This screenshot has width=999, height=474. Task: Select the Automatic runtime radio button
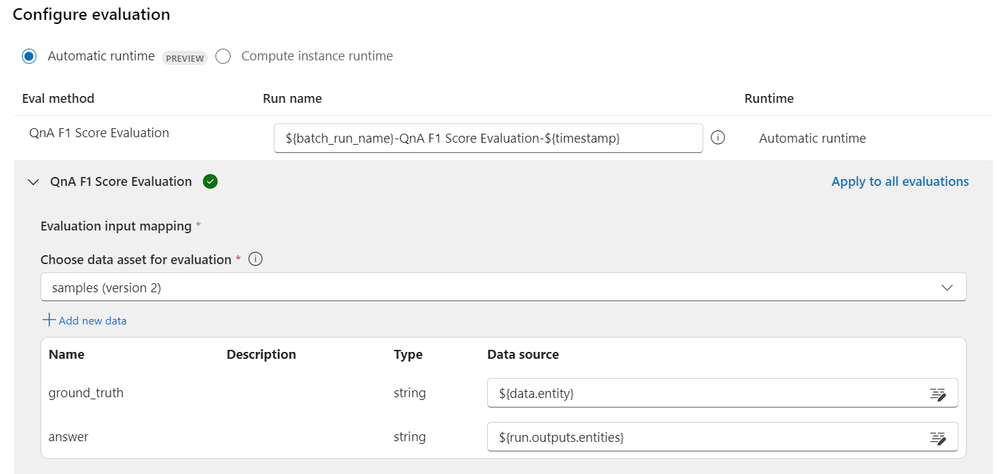tap(30, 56)
